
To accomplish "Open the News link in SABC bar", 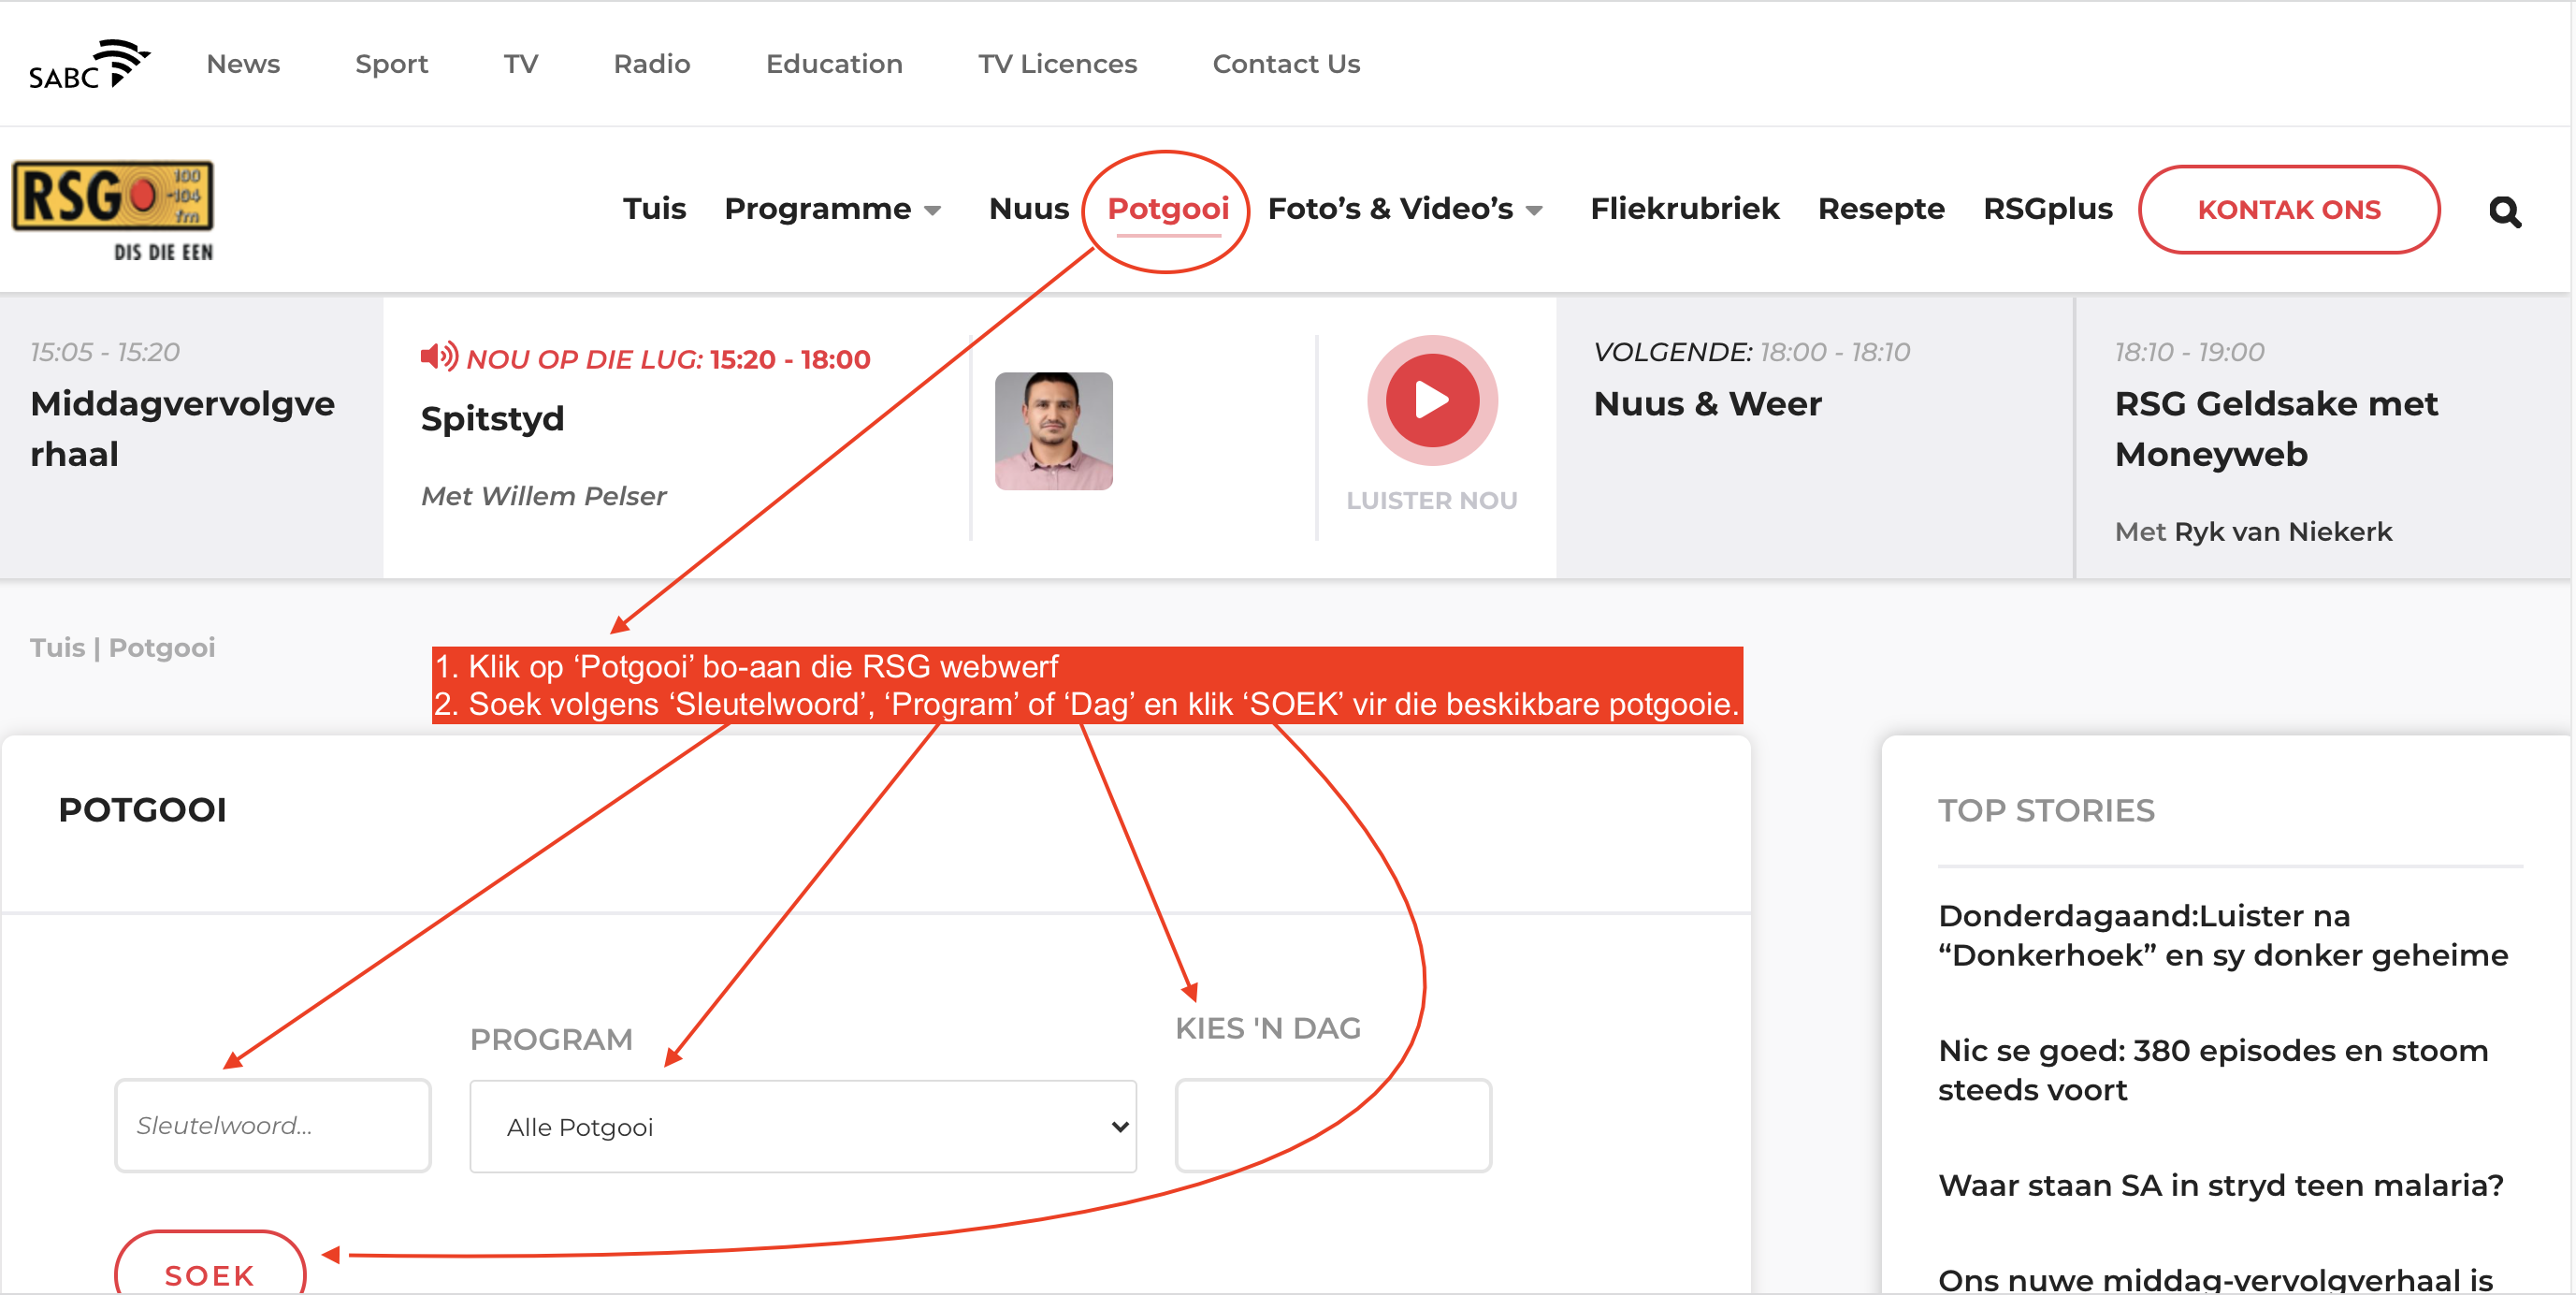I will tap(243, 64).
